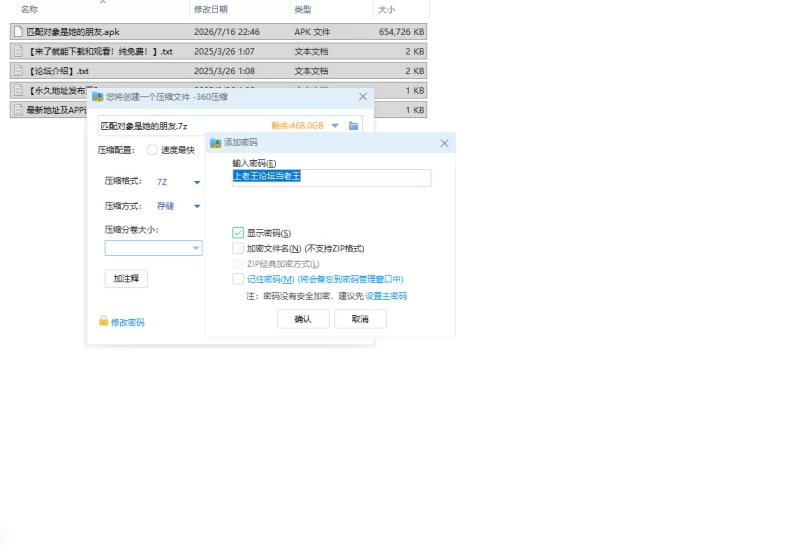Screen dimensions: 800x545
Task: Click the icon of the 最新地址及APP file
Action: (18, 110)
